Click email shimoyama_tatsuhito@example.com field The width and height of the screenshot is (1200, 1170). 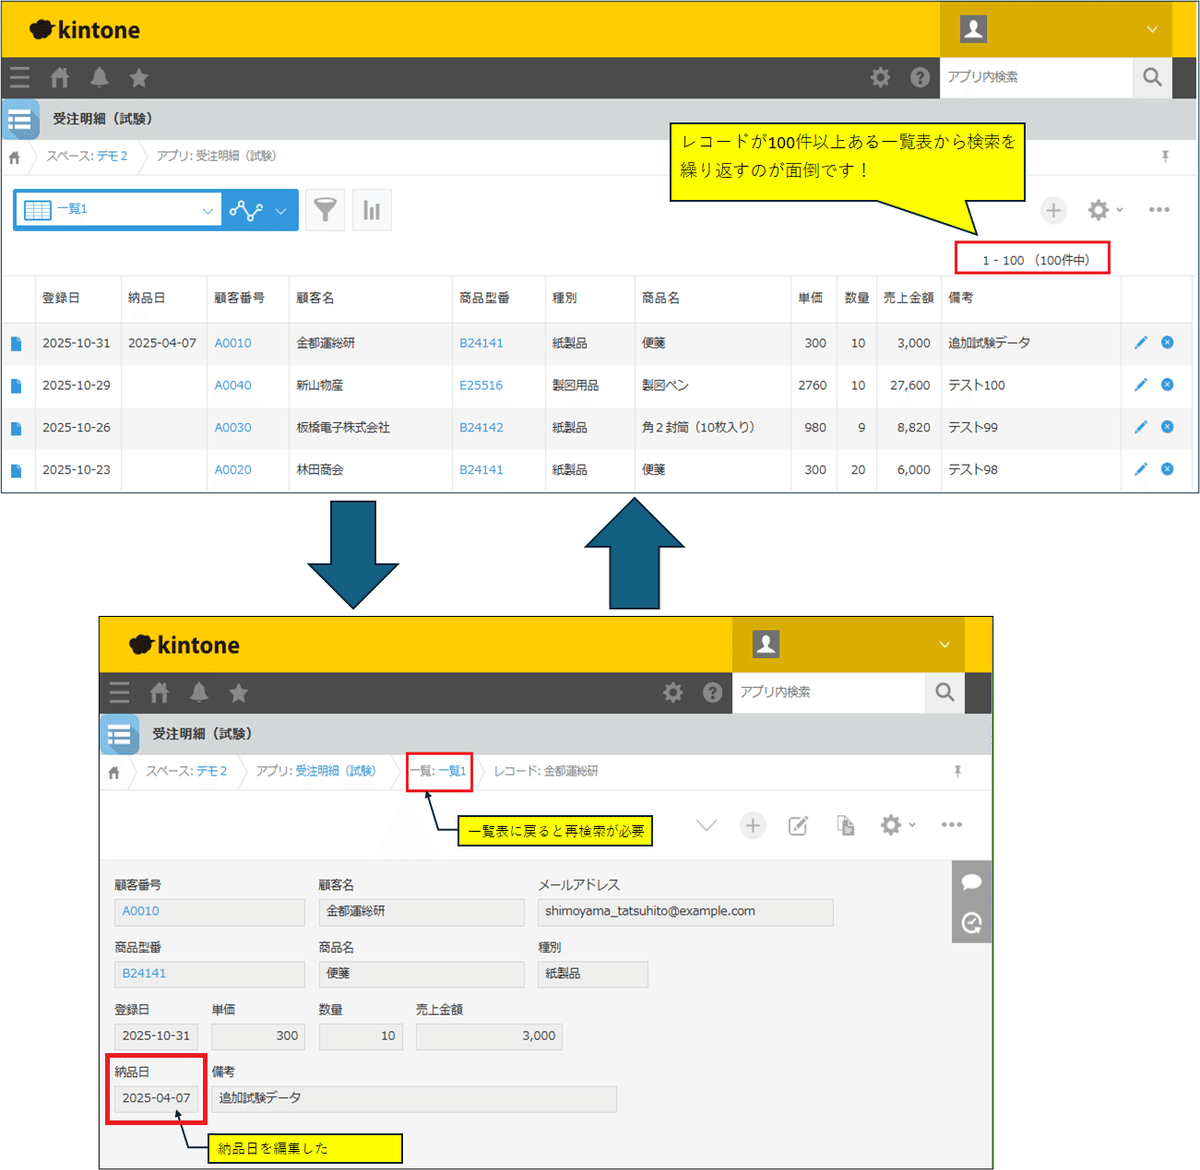[686, 912]
